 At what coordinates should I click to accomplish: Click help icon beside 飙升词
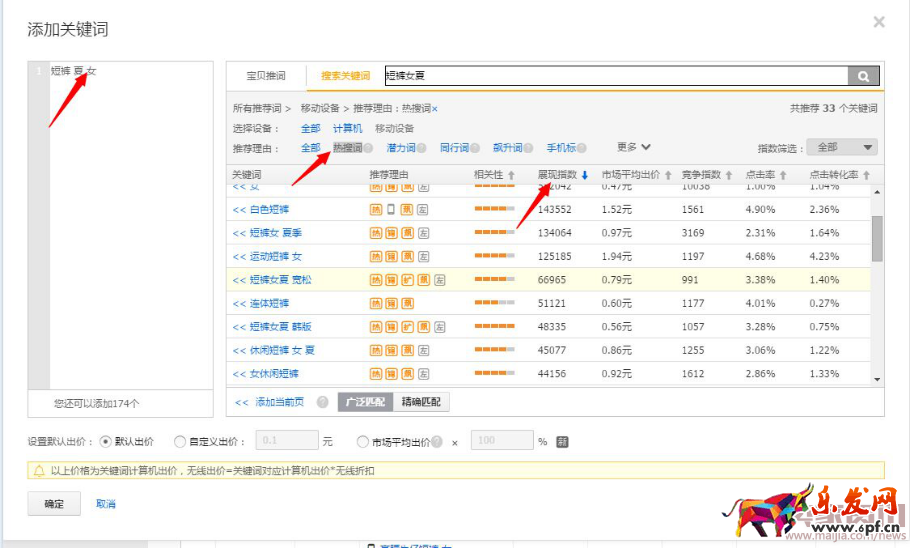click(x=528, y=148)
